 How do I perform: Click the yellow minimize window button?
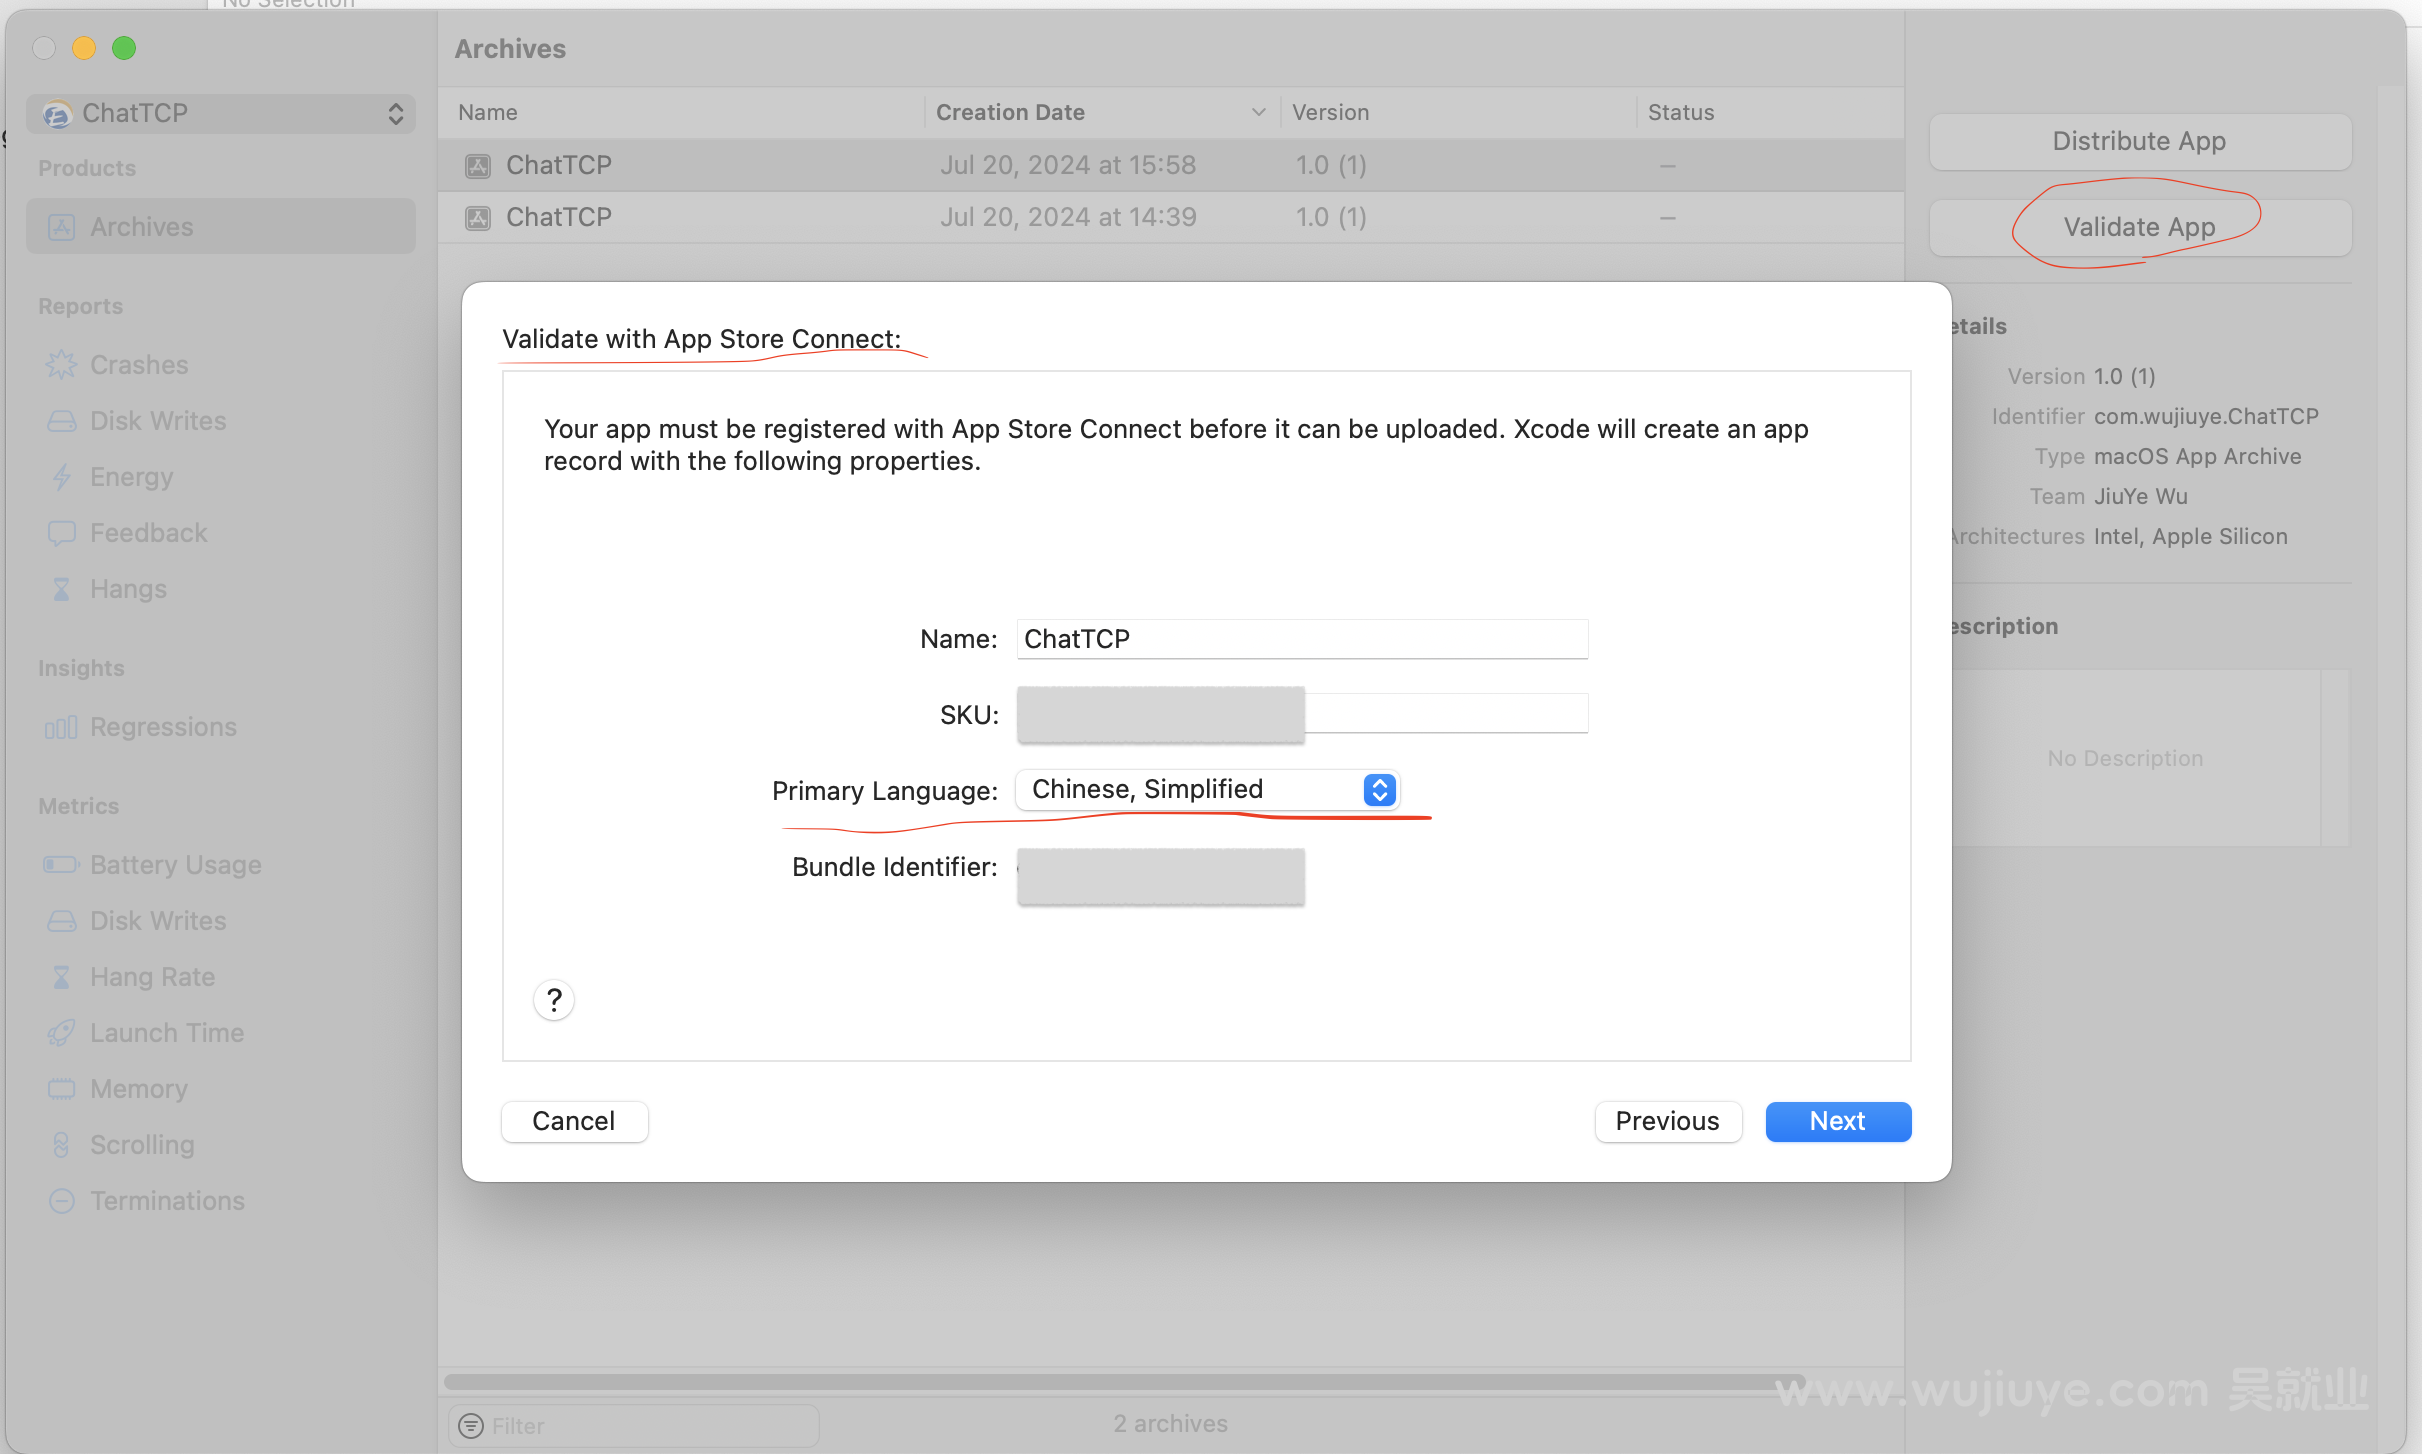point(84,48)
